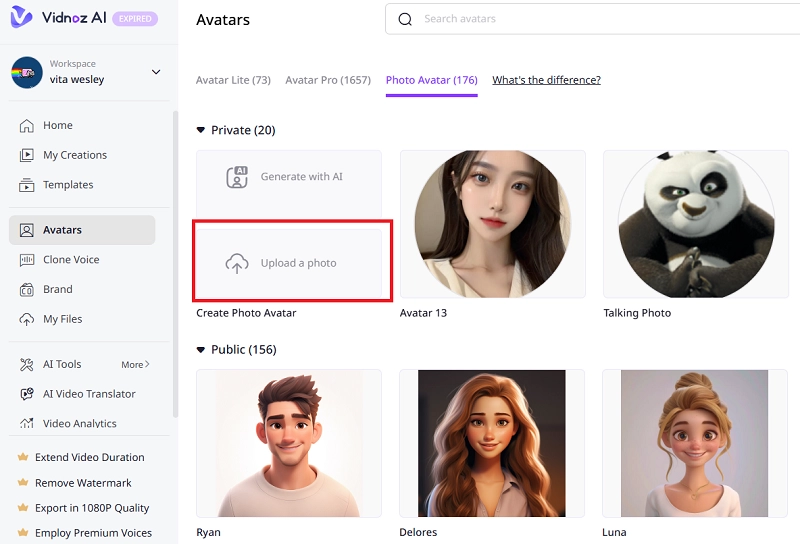Expand the workspace vita wesley dropdown
Screen dimensions: 800x544
[156, 72]
